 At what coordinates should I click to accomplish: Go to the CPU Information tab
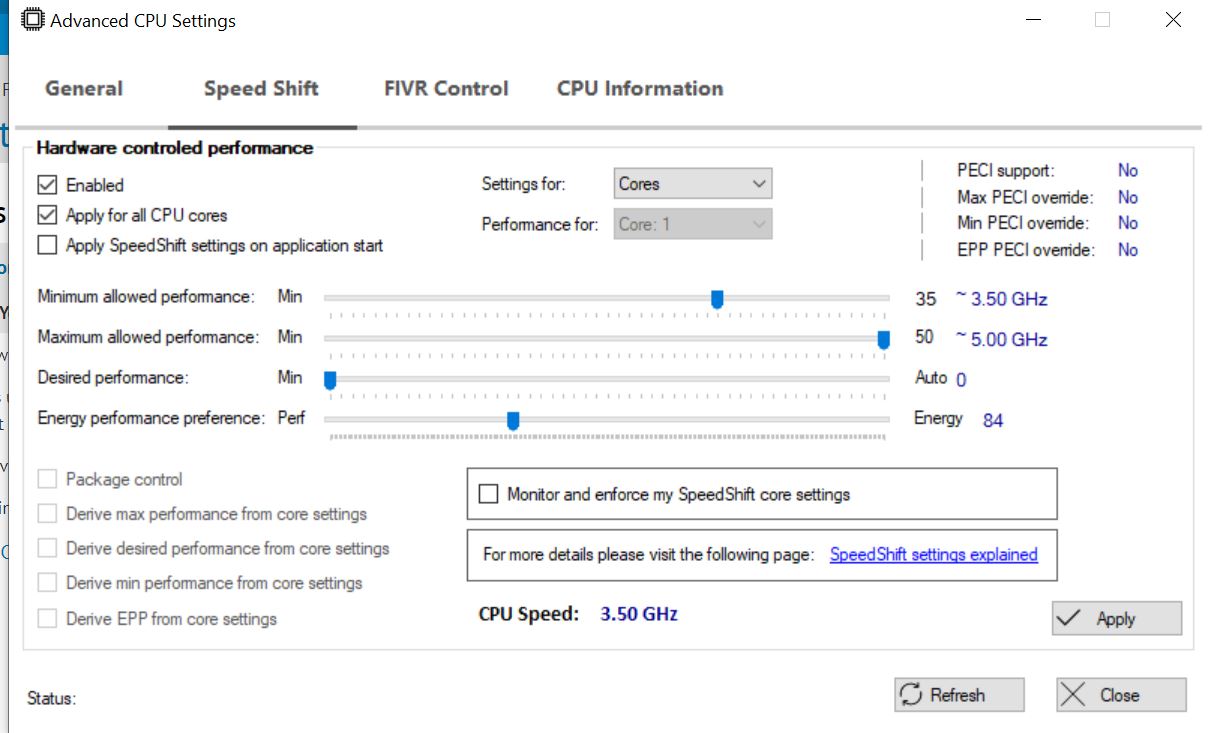point(640,89)
